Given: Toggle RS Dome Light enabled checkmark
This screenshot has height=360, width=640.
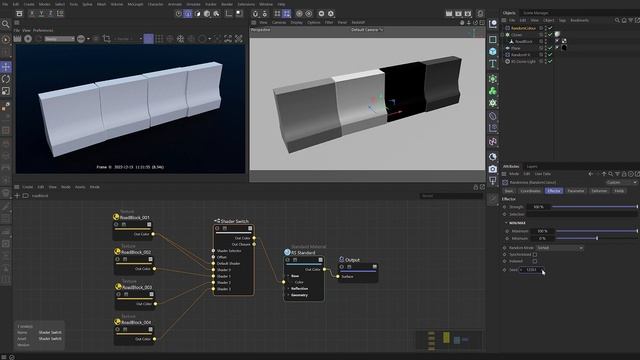Looking at the screenshot, I should (550, 61).
